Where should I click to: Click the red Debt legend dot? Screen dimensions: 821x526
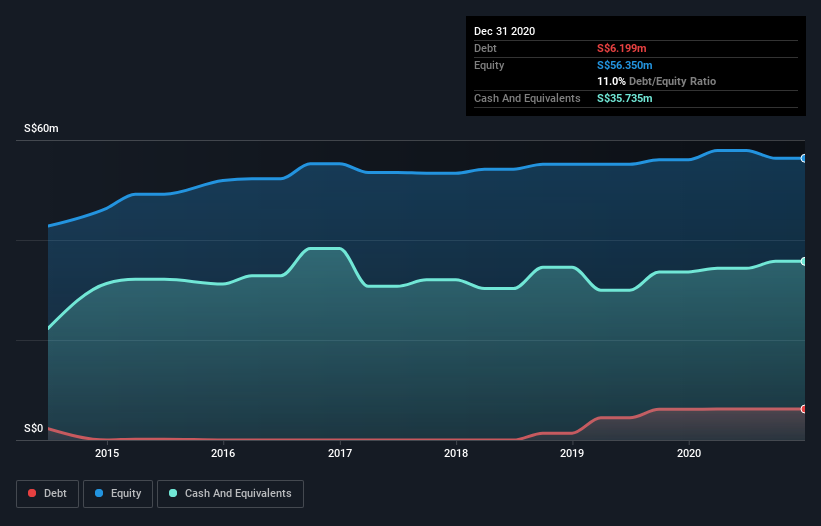coord(33,493)
